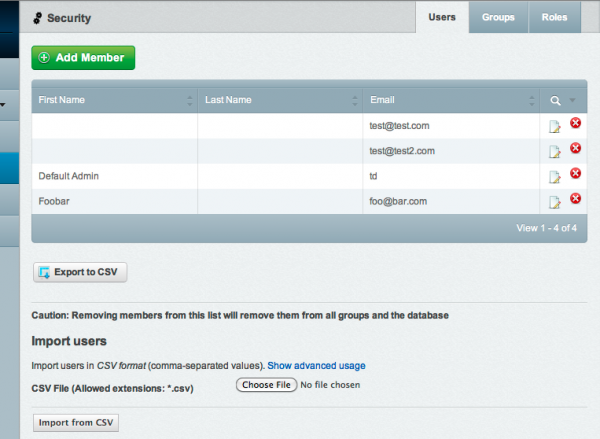This screenshot has width=600, height=439.
Task: Click the Import users heading
Action: (69, 341)
